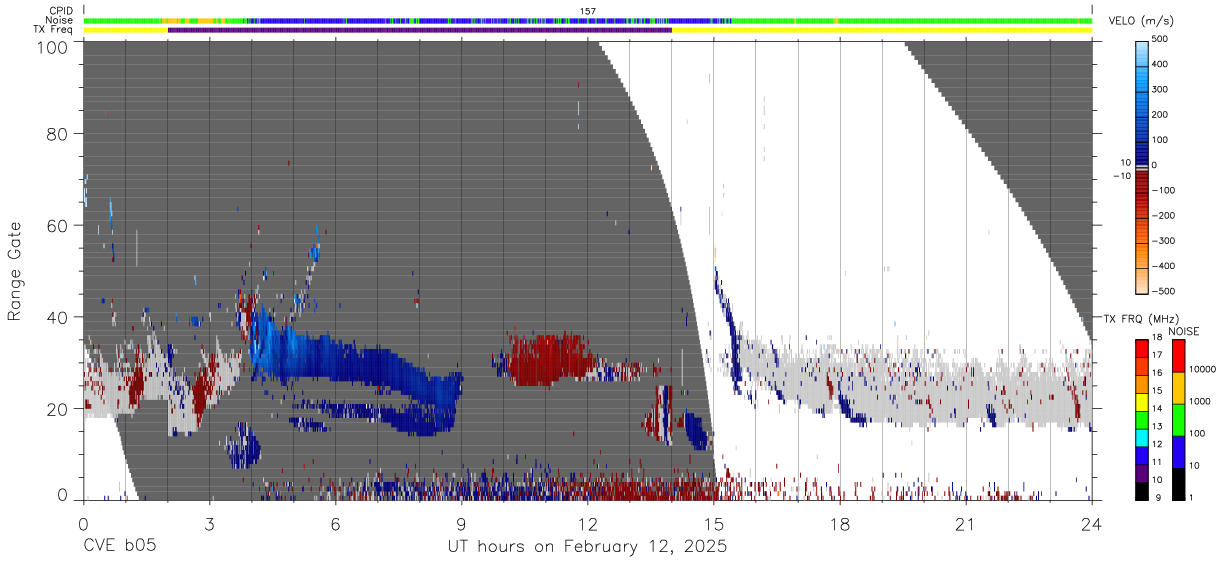Click the CPID label at top left
The width and height of the screenshot is (1228, 567).
[x=62, y=11]
